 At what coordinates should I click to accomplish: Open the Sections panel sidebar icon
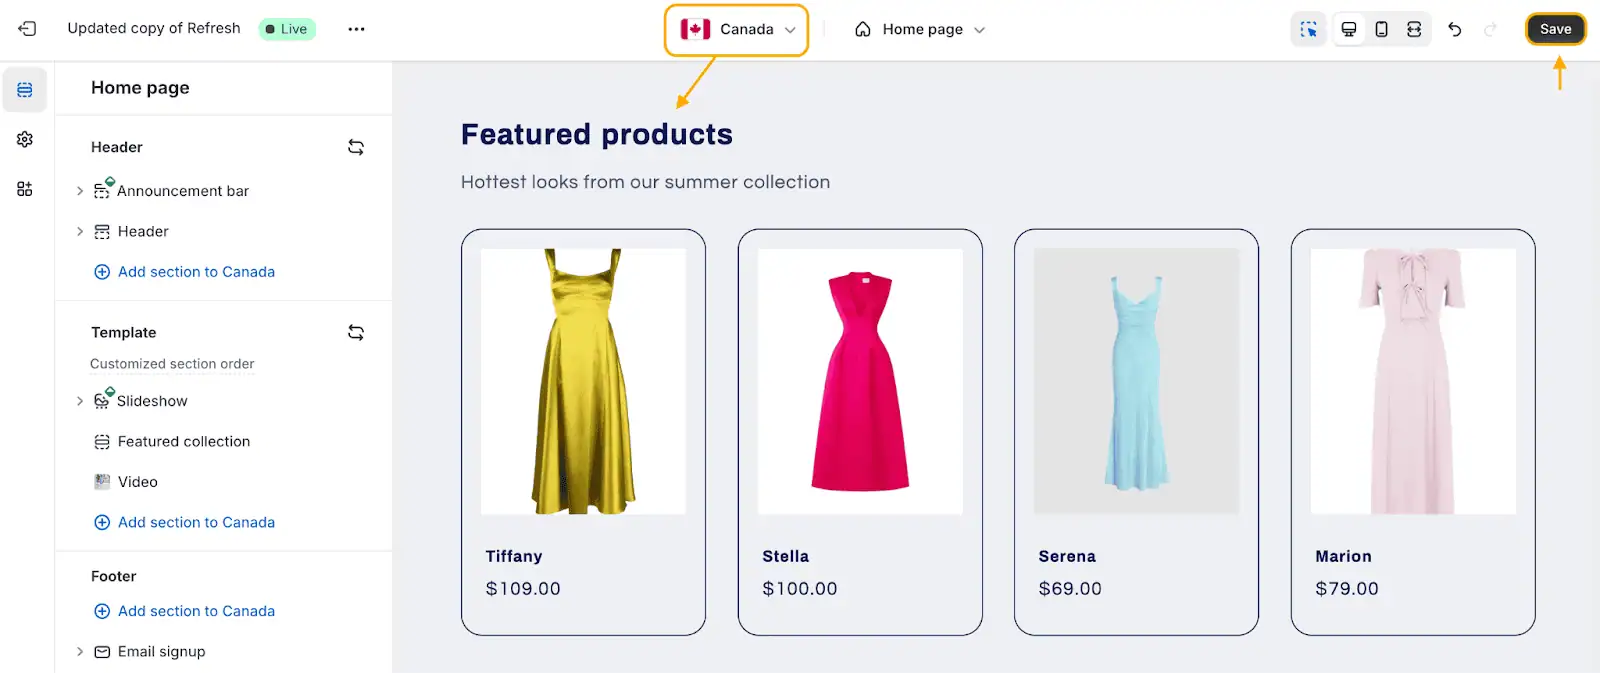point(25,90)
